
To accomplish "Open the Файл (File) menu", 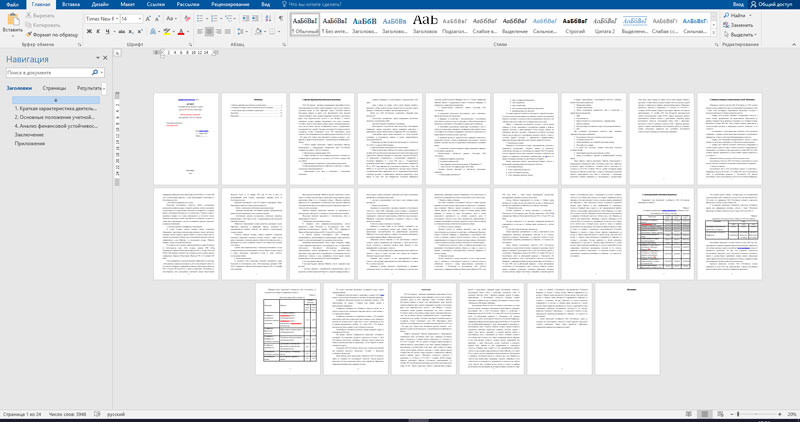I will (13, 4).
